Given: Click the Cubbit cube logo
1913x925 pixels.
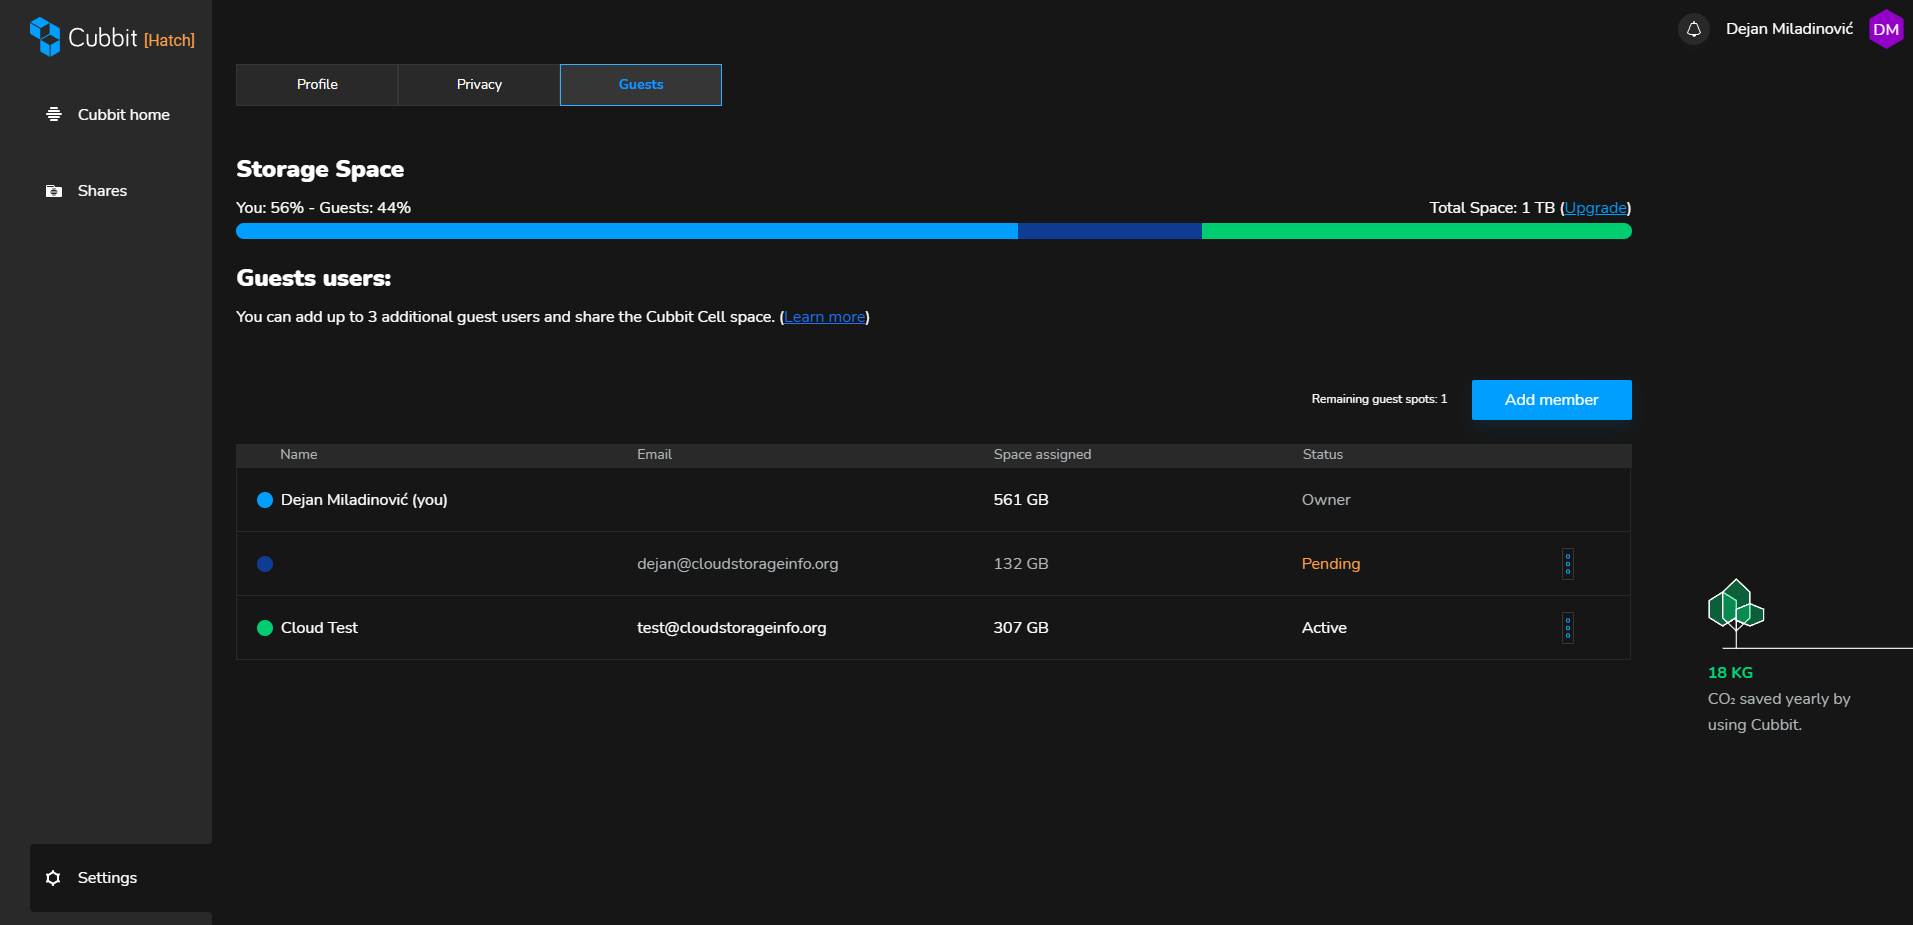Looking at the screenshot, I should 45,37.
